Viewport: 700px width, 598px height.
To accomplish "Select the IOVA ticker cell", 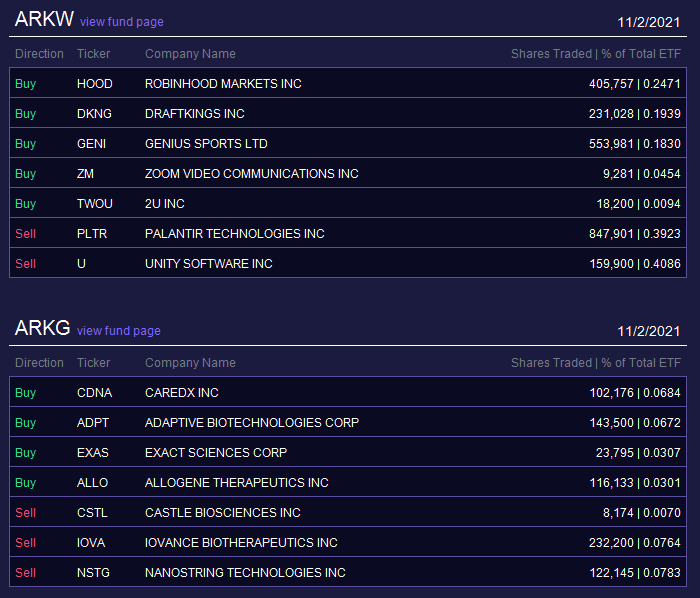I will (91, 543).
